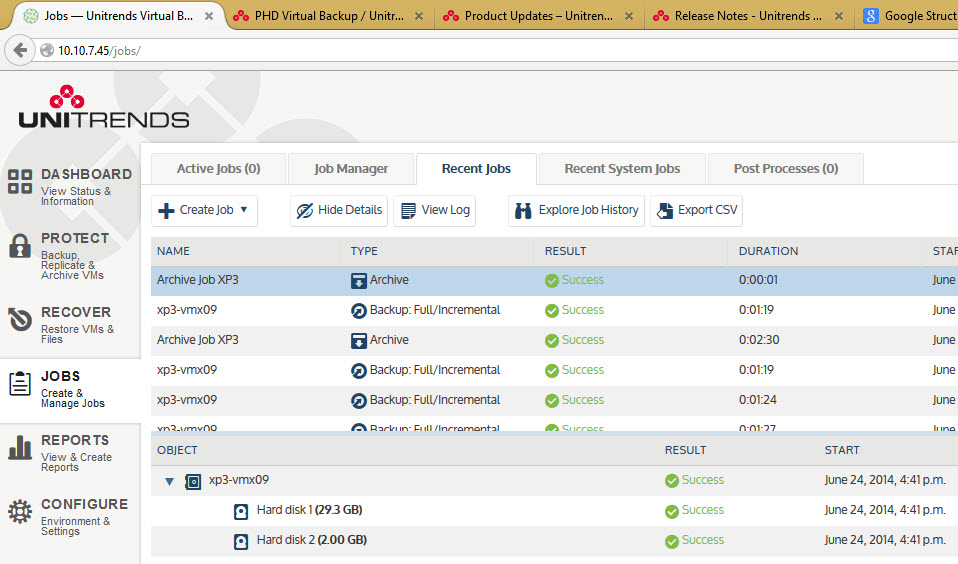This screenshot has width=958, height=564.
Task: Click the Jobs clipboard icon
Action: (x=20, y=383)
